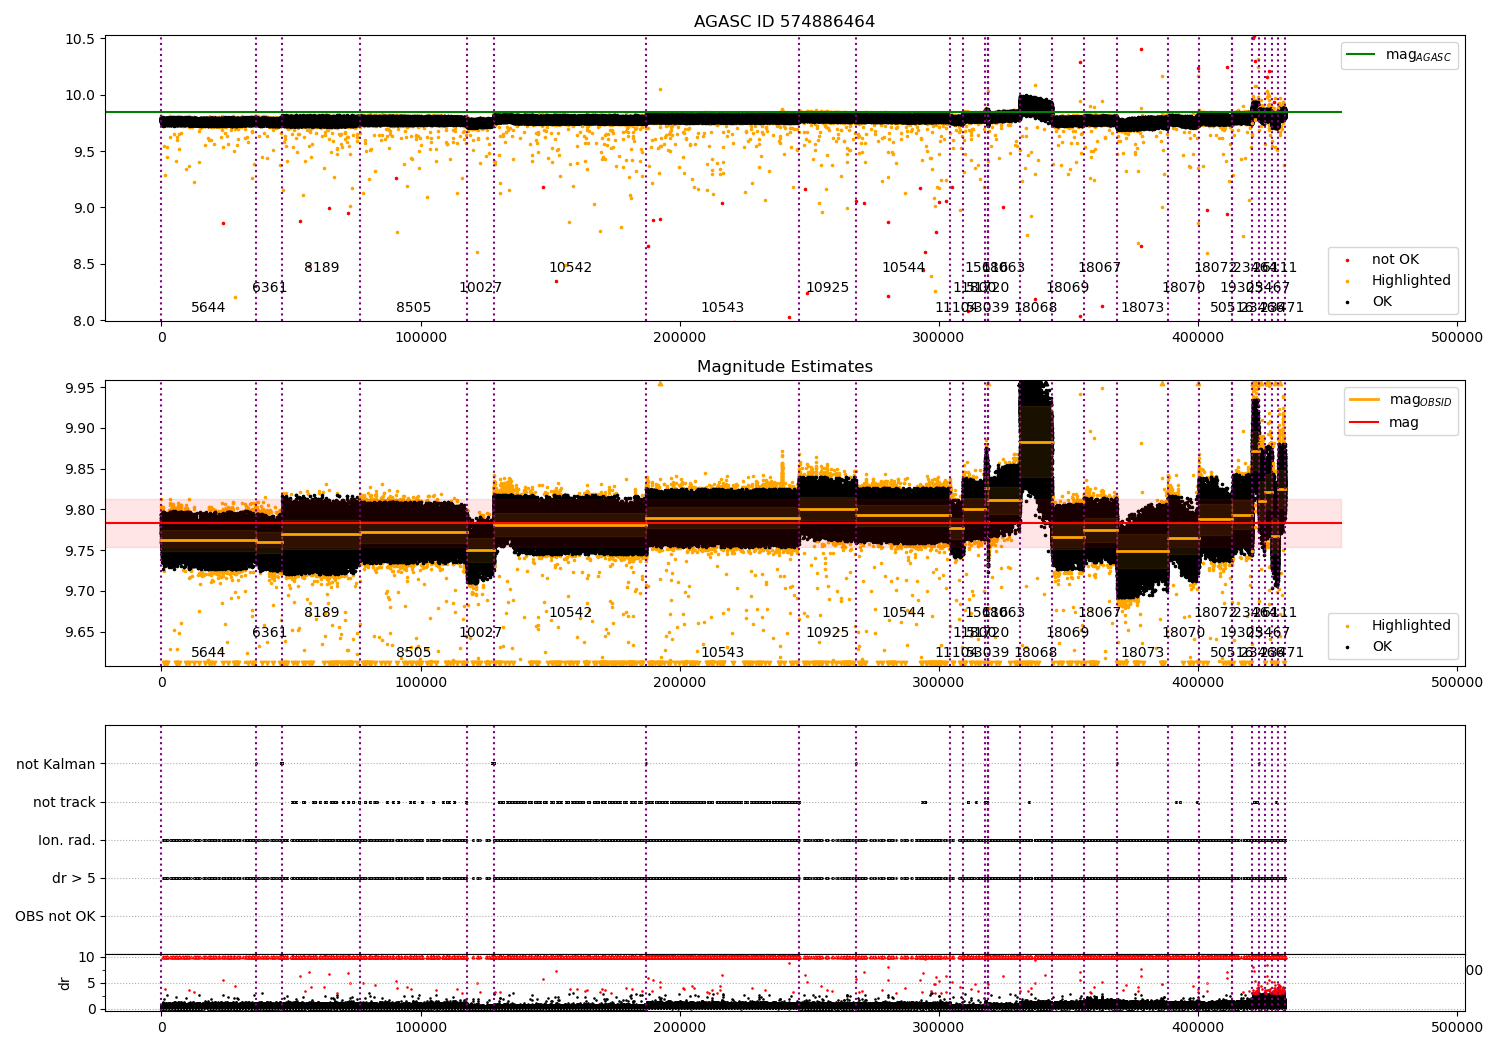
Task: Click the 9.80 y-axis tick label
Action: (x=79, y=510)
